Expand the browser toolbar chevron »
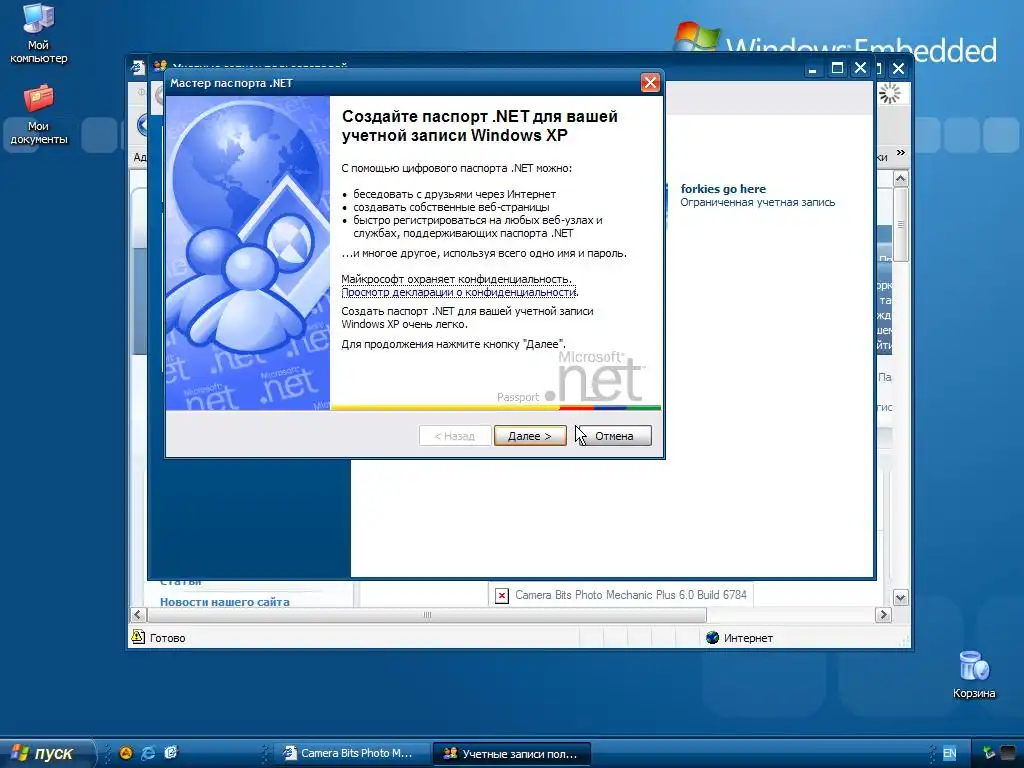The width and height of the screenshot is (1024, 768). click(x=901, y=153)
